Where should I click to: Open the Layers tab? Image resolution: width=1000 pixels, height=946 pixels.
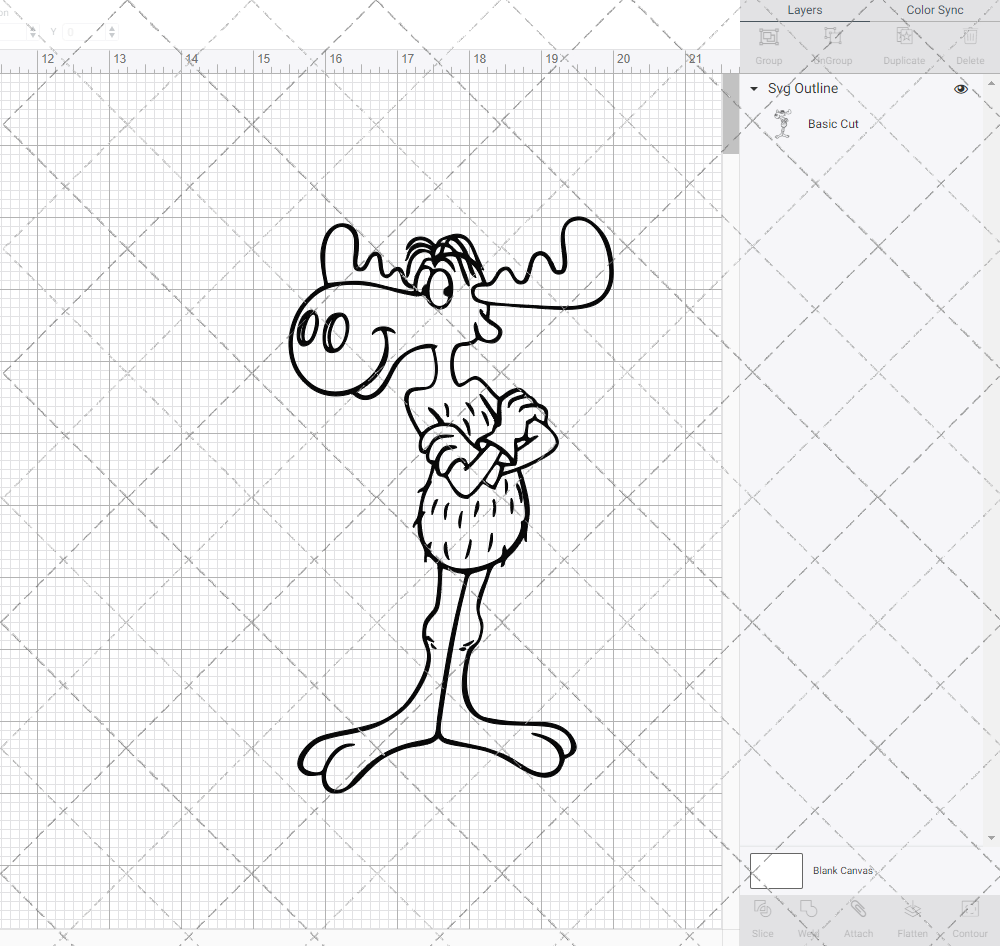(x=804, y=9)
